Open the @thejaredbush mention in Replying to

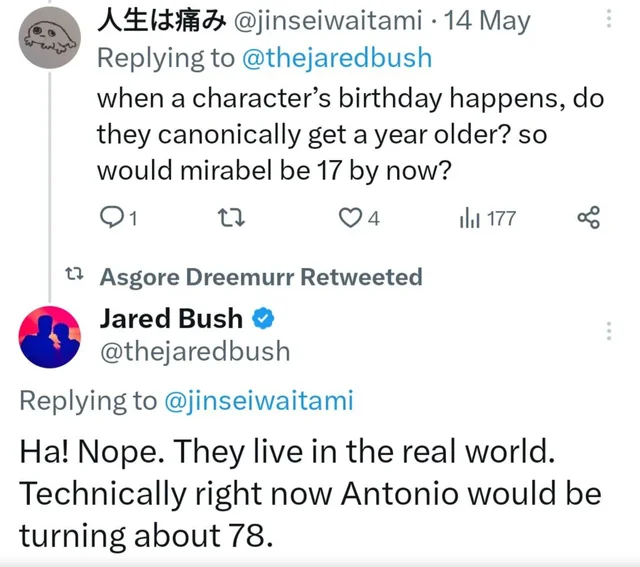[340, 57]
